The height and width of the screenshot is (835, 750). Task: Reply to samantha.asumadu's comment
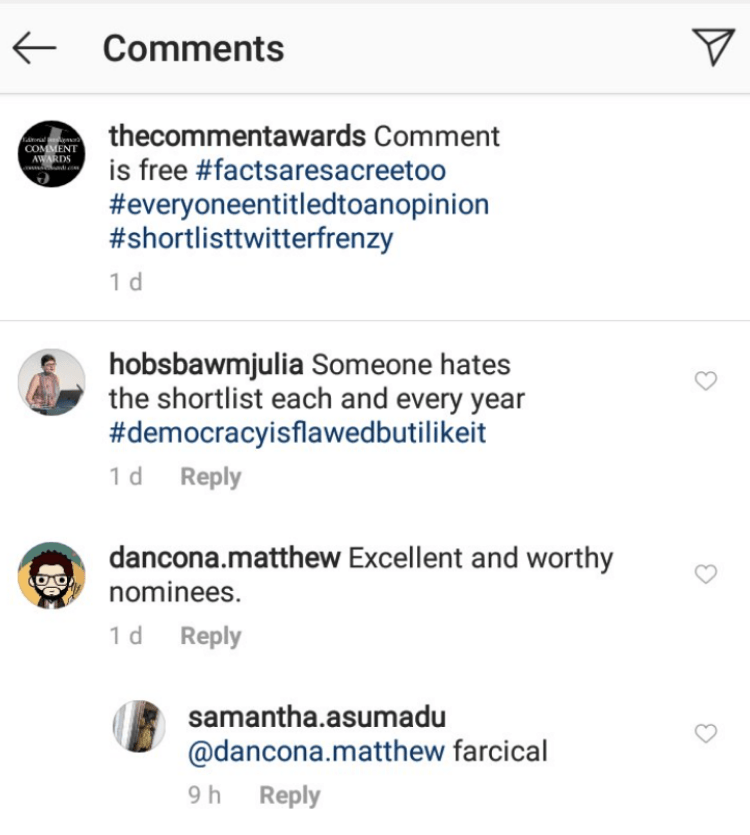[289, 796]
